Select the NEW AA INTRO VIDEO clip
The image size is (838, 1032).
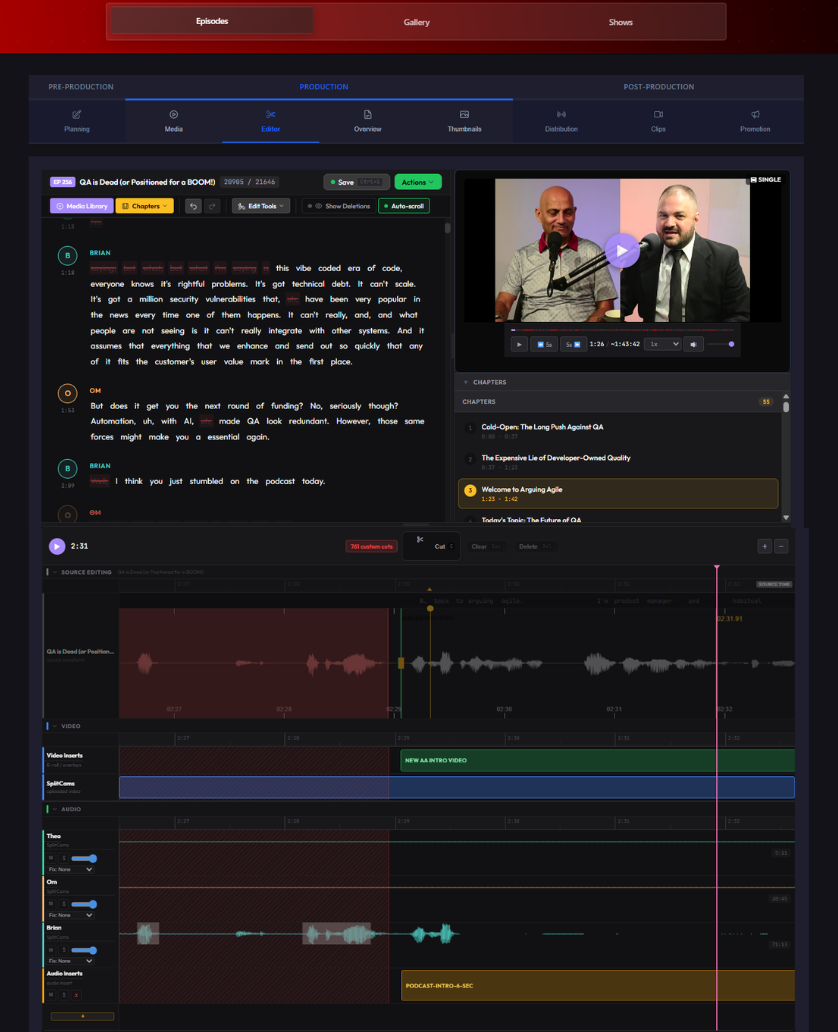point(597,760)
